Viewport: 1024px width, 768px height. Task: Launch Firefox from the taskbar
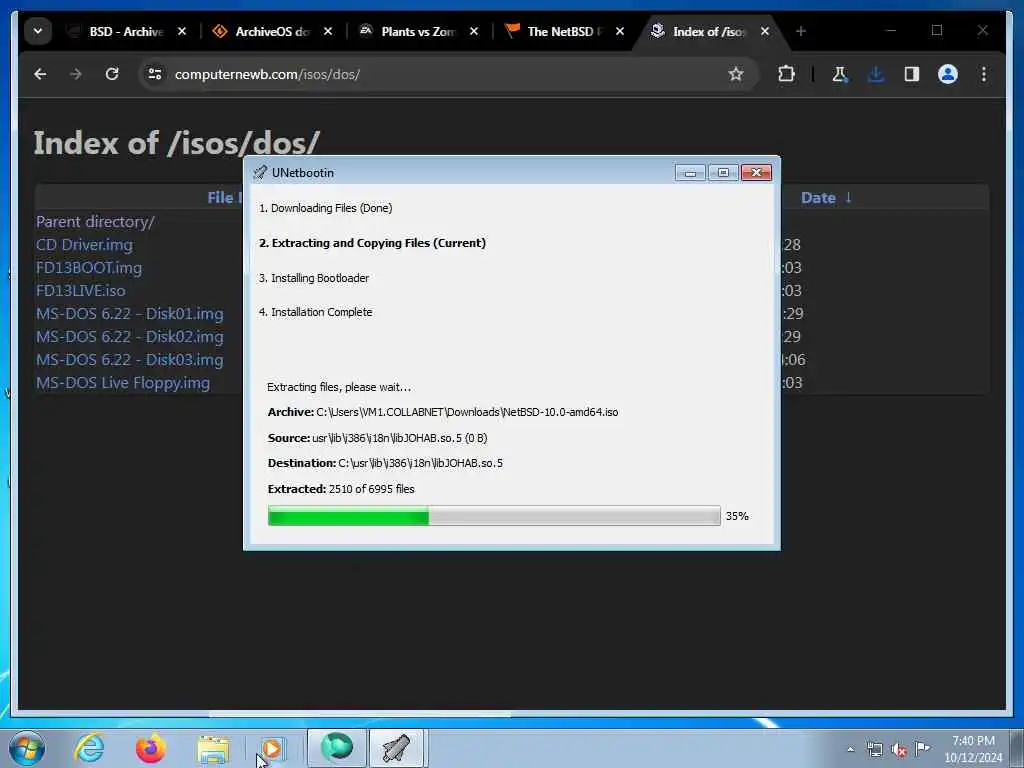tap(150, 748)
